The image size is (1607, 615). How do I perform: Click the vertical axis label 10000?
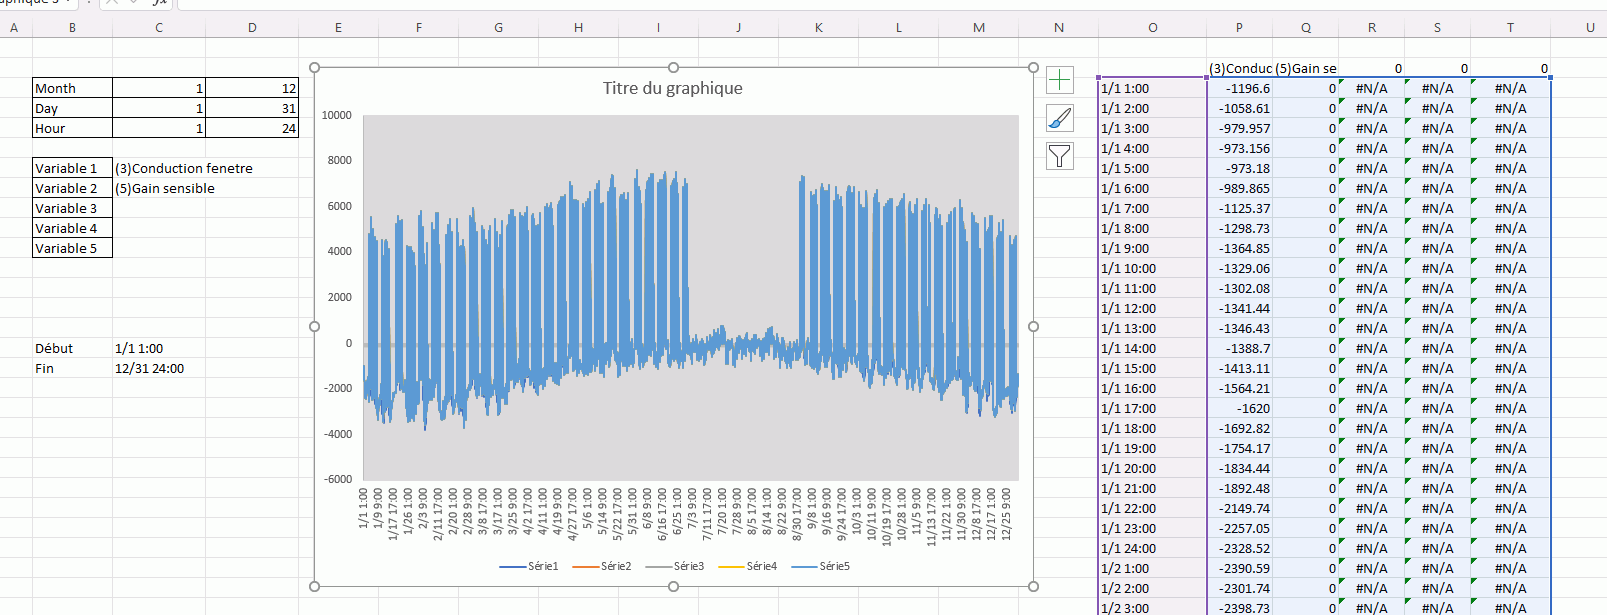pyautogui.click(x=337, y=115)
